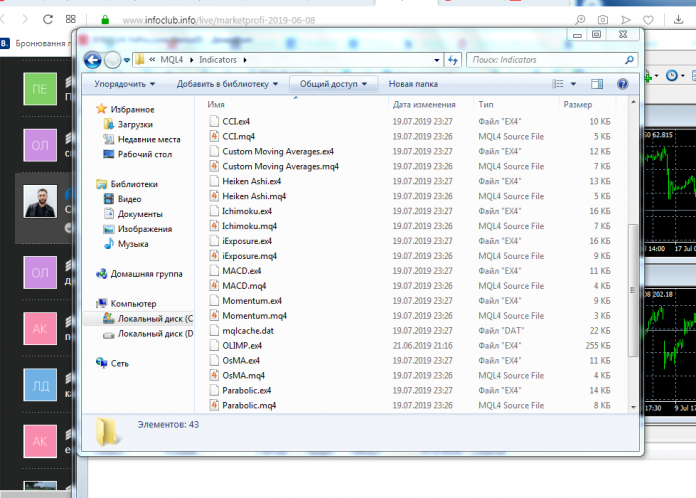Sort by Тип column header

click(486, 104)
